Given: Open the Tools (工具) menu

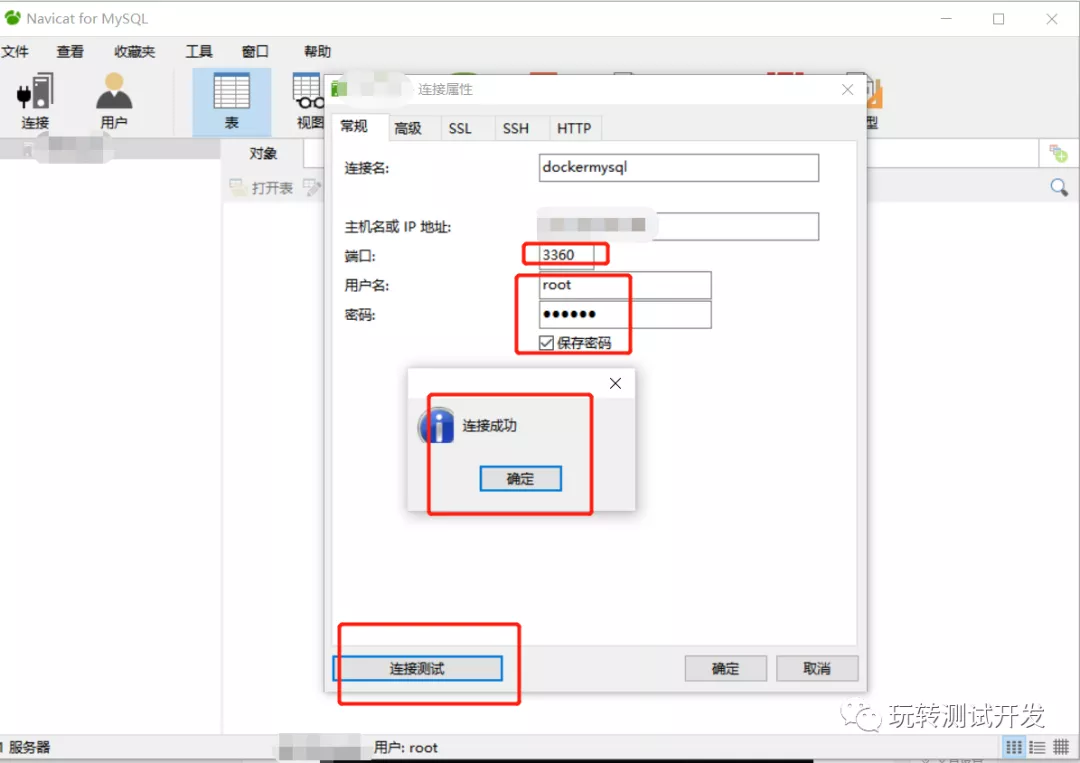Looking at the screenshot, I should click(x=199, y=52).
